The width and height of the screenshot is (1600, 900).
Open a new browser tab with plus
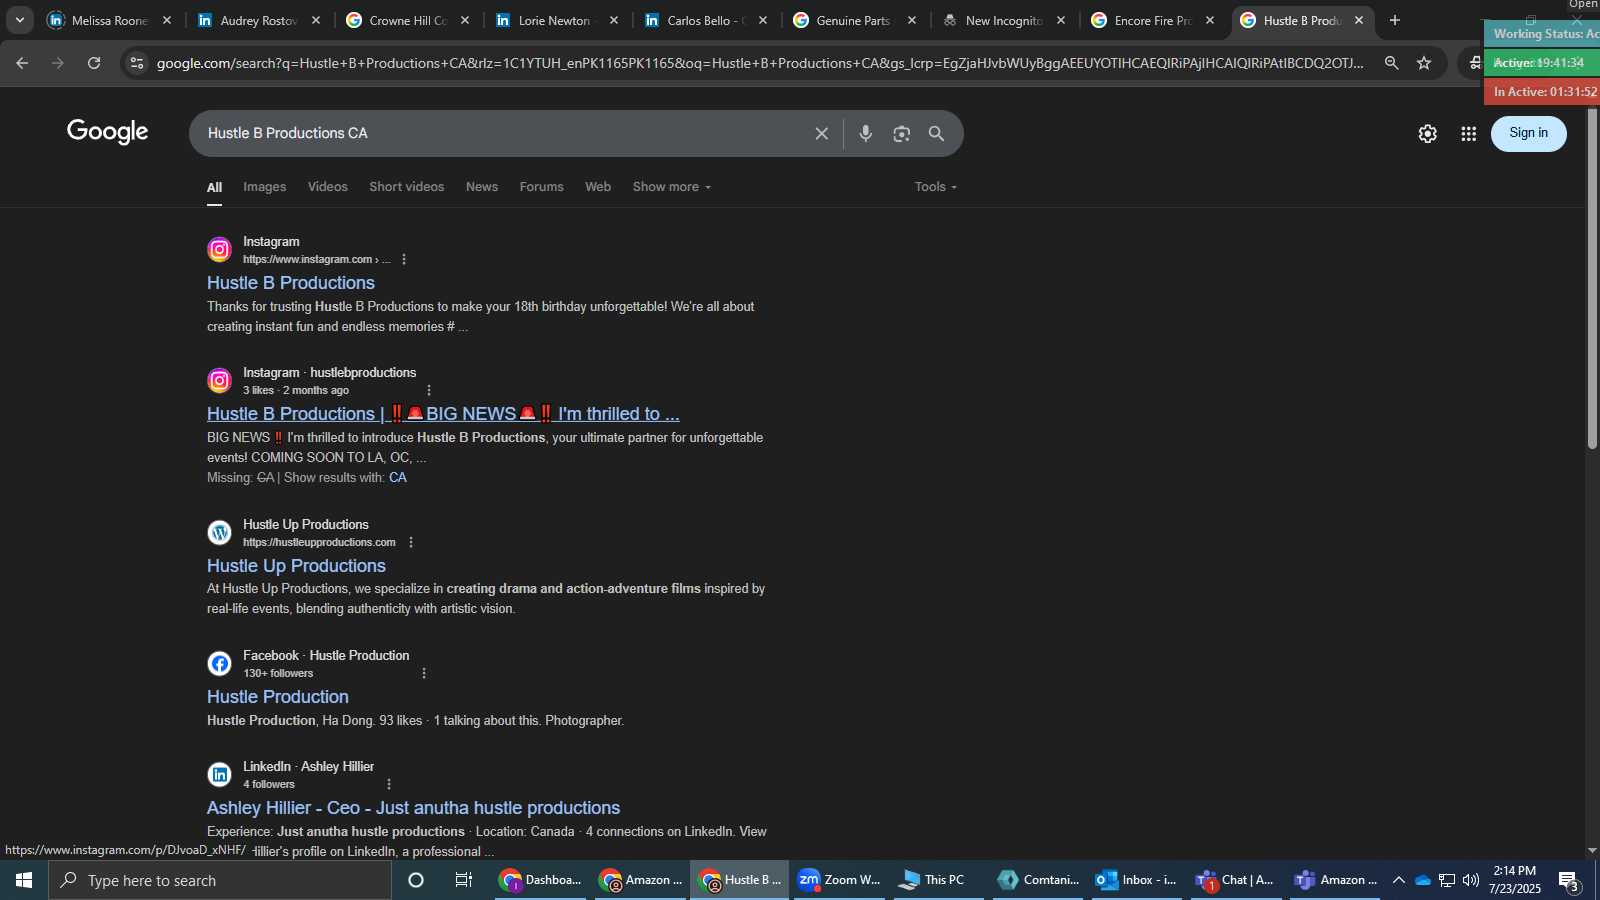(x=1395, y=20)
